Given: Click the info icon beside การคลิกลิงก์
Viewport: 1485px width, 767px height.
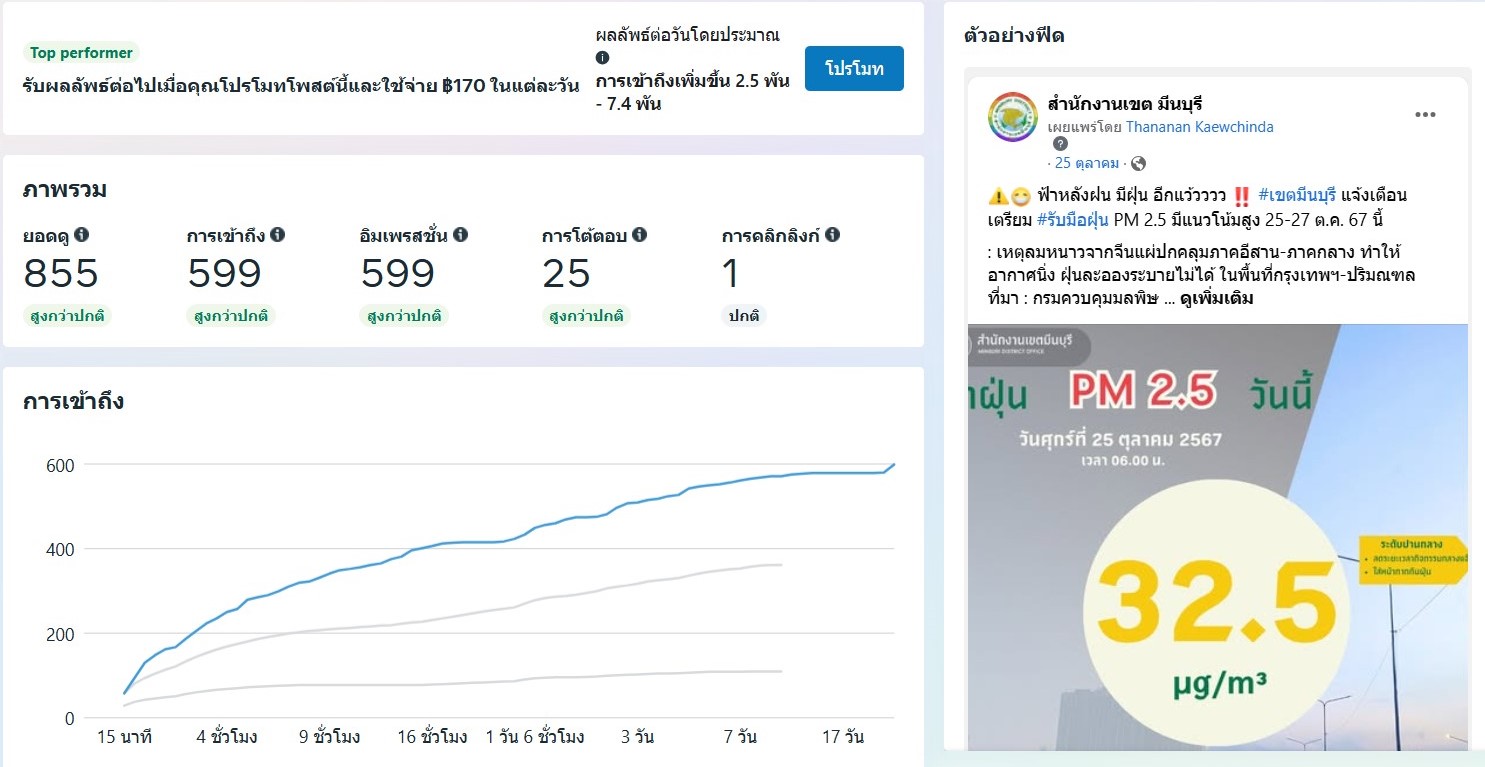Looking at the screenshot, I should 832,235.
